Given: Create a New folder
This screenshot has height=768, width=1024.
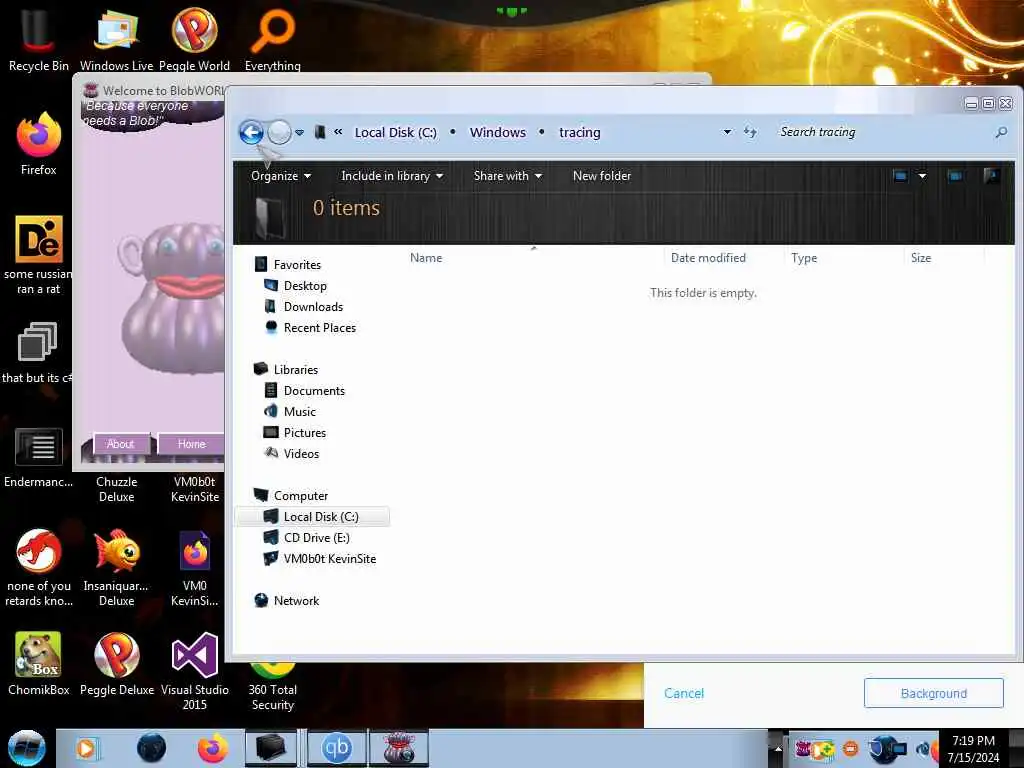Looking at the screenshot, I should pos(601,176).
